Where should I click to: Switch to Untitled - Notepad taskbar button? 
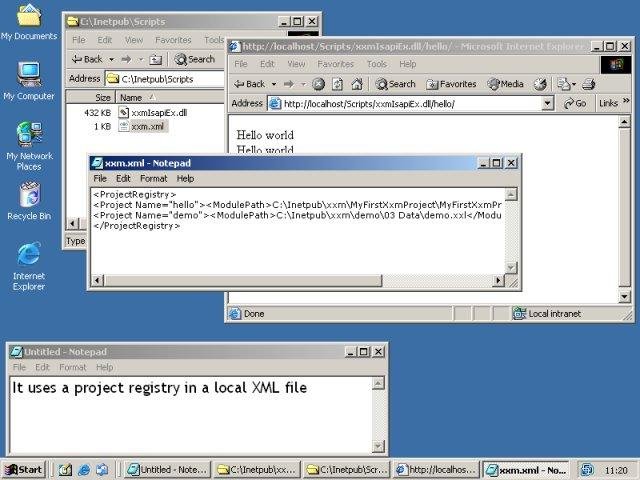pyautogui.click(x=167, y=470)
